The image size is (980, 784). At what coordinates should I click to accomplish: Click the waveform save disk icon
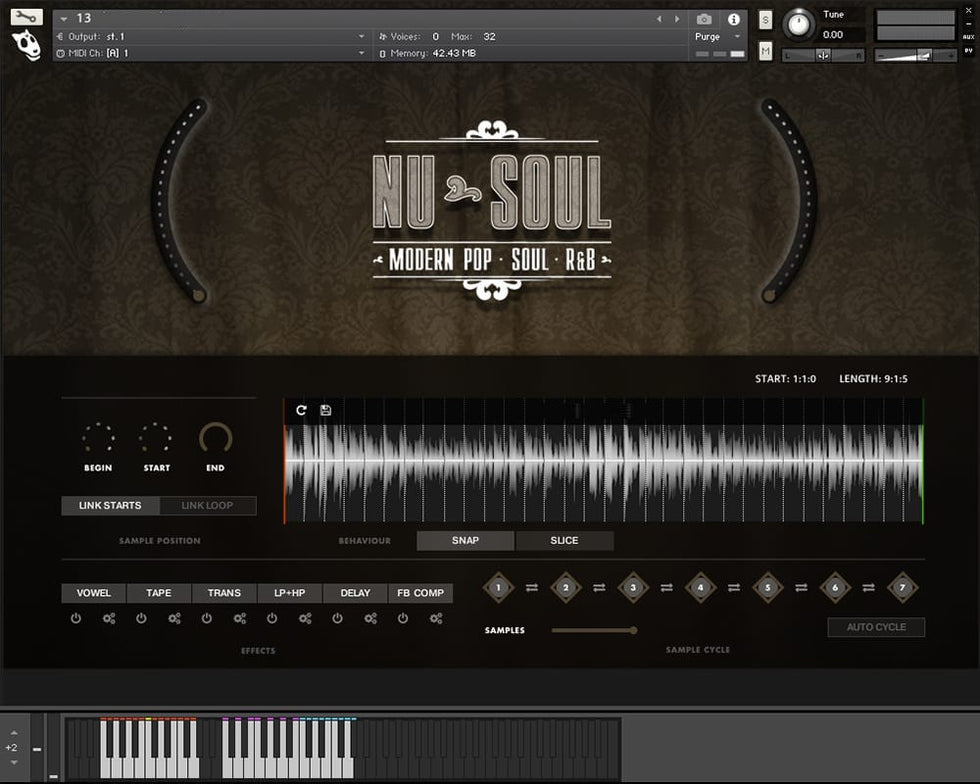326,410
